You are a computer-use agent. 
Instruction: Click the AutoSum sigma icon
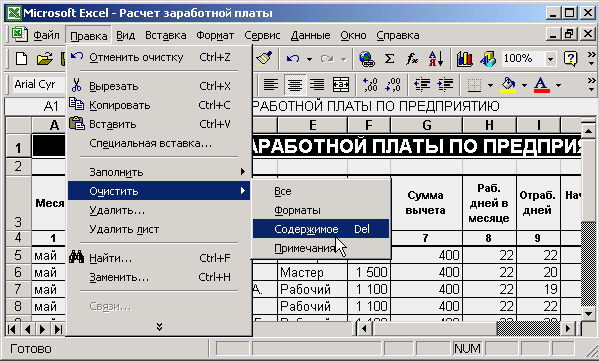389,59
